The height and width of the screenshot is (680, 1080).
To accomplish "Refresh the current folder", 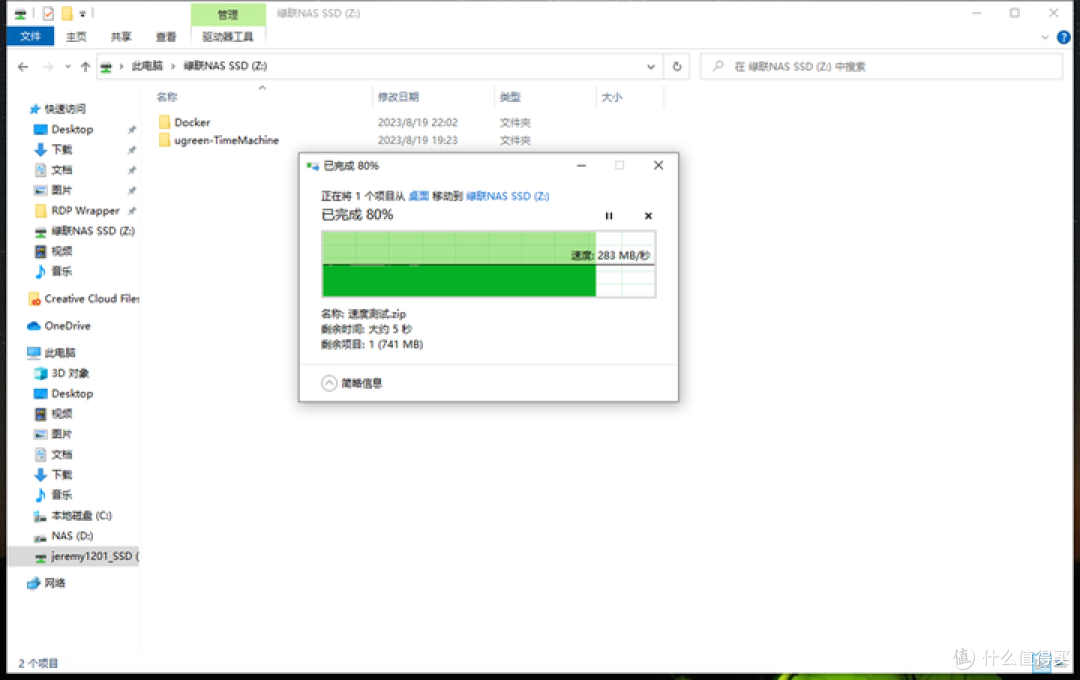I will tap(677, 67).
